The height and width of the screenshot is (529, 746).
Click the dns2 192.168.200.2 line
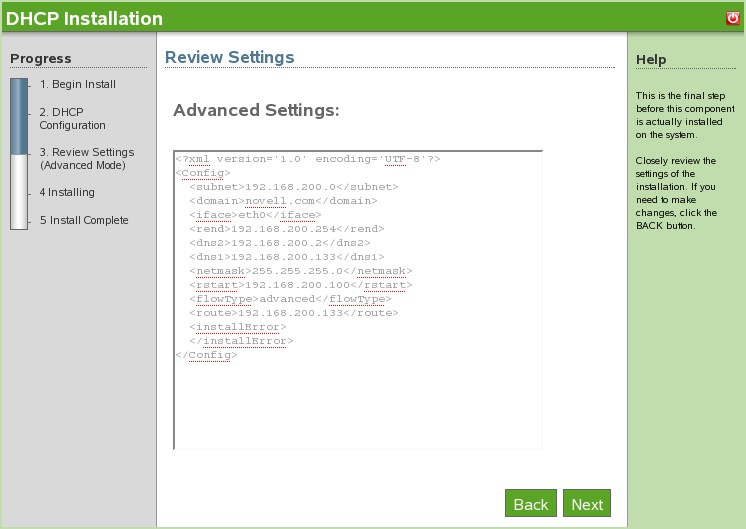click(x=280, y=243)
